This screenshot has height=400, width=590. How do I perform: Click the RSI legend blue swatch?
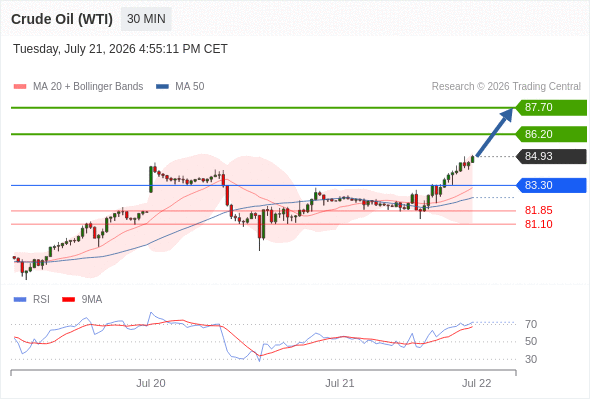(20, 300)
